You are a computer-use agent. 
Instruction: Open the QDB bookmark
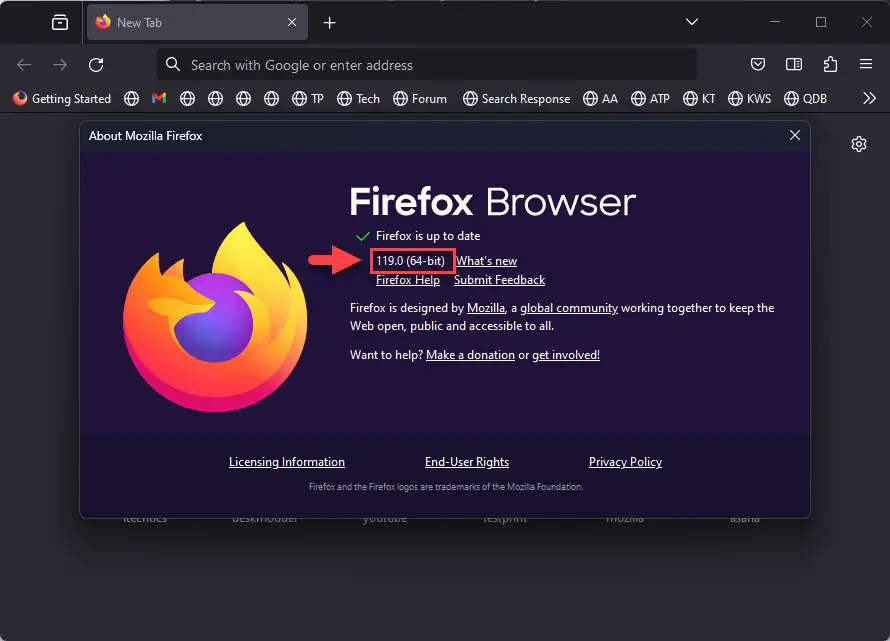click(805, 99)
